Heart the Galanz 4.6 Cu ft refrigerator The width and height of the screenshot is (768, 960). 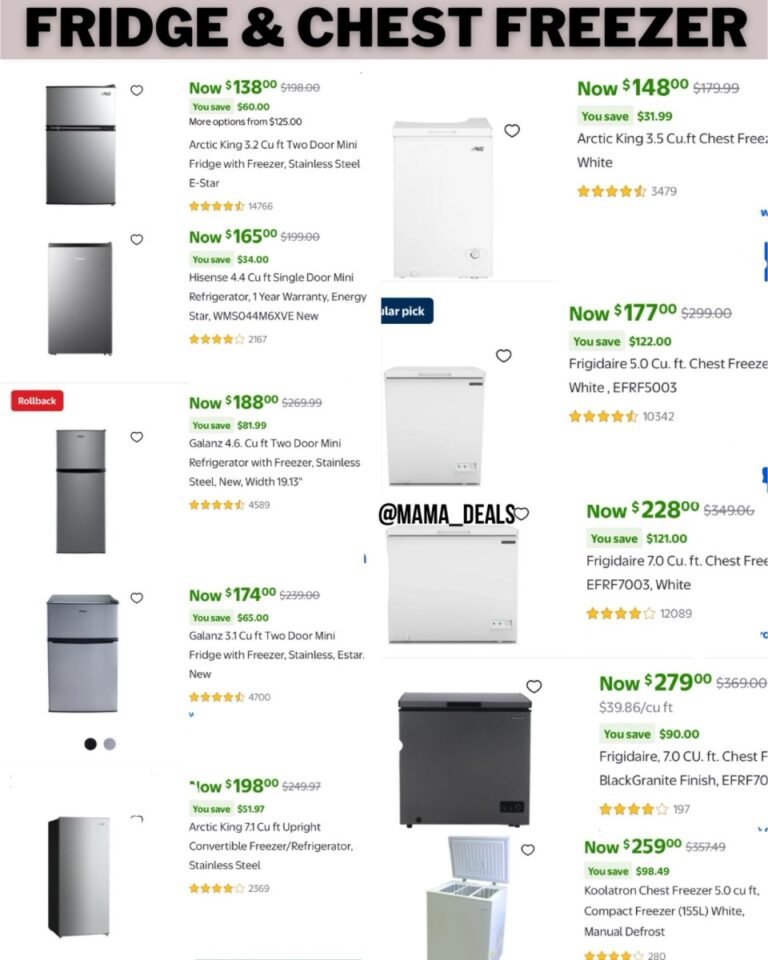[x=137, y=437]
